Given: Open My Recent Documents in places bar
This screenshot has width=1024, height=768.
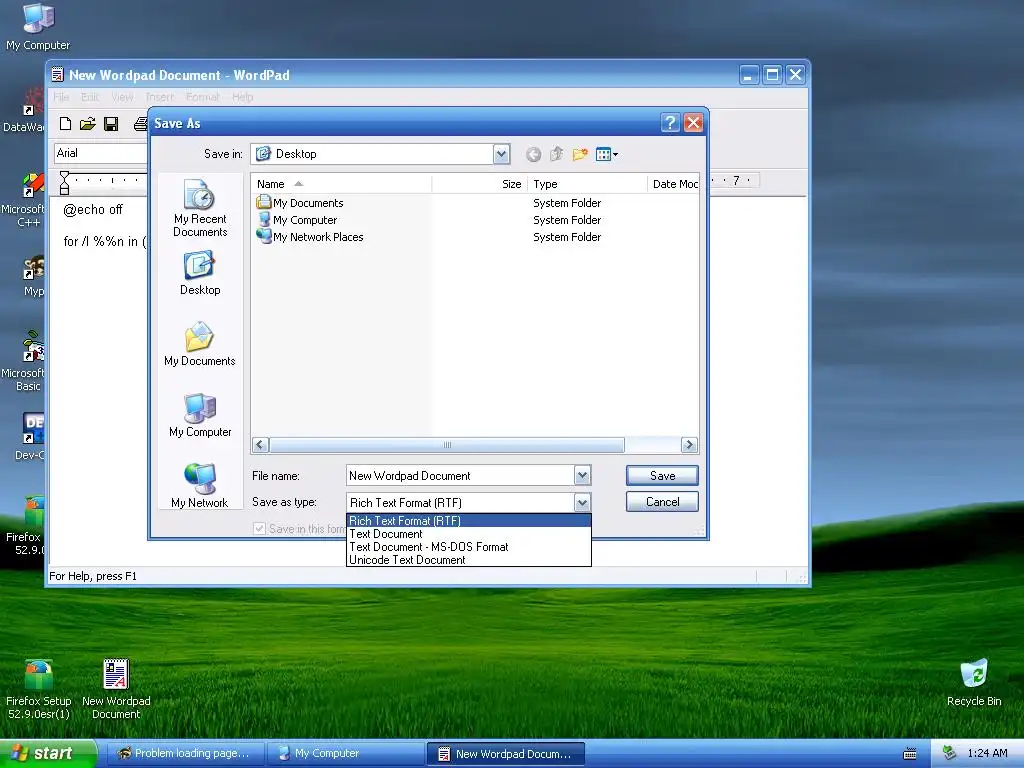Looking at the screenshot, I should (x=200, y=208).
